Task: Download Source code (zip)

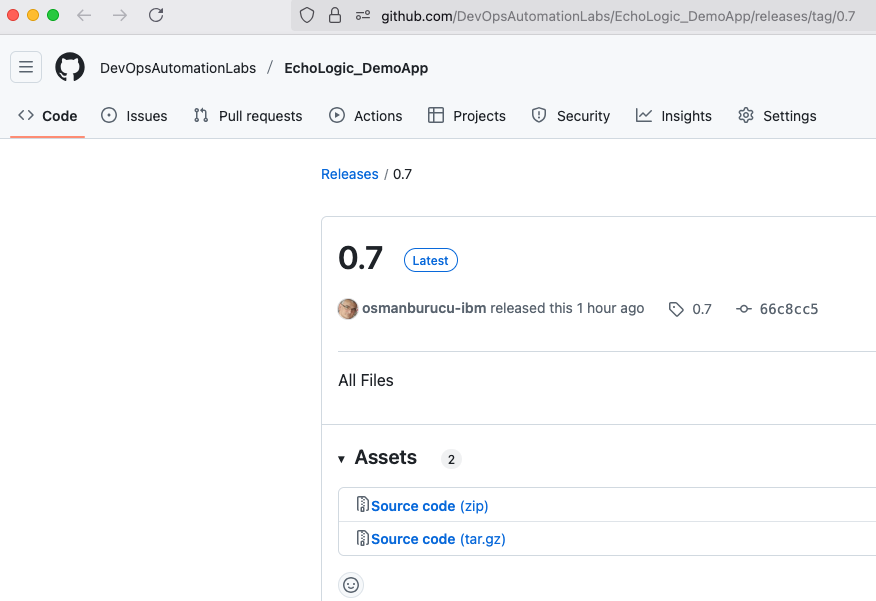Action: (x=429, y=506)
